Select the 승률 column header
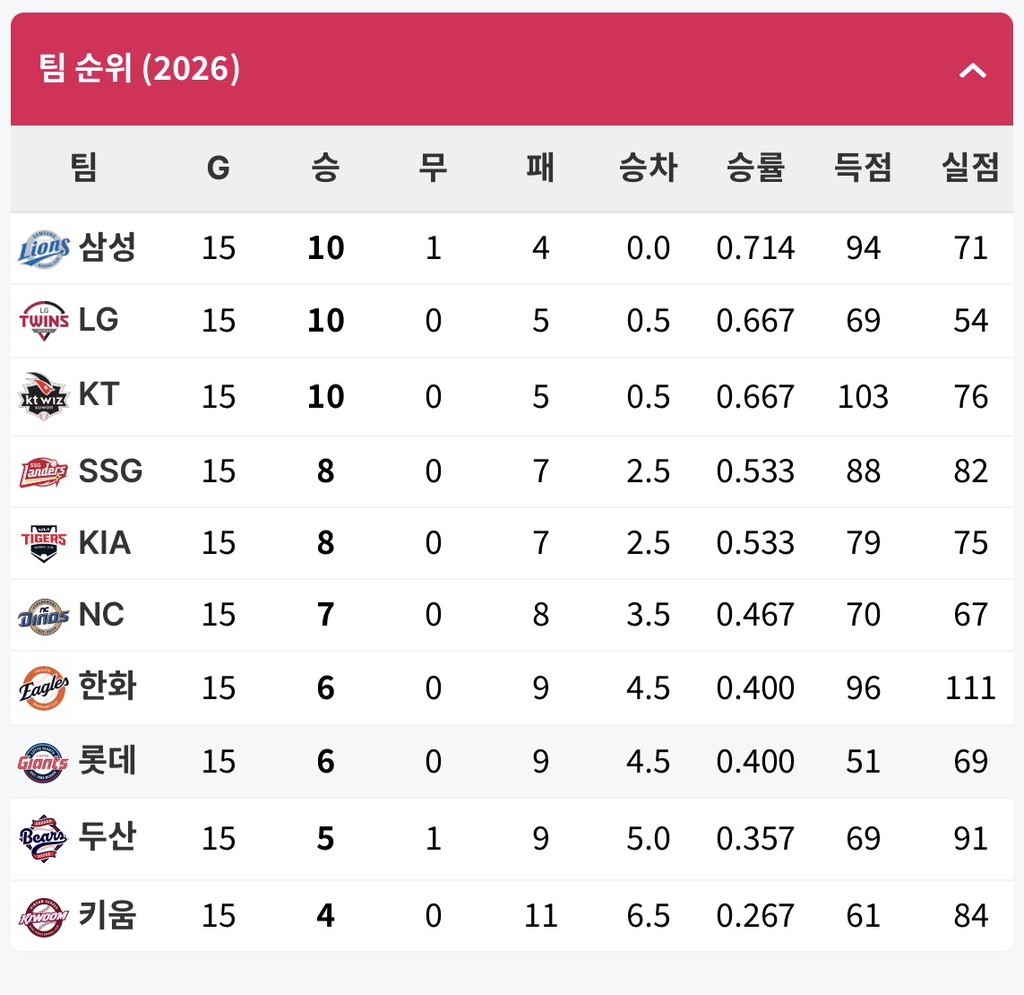 (x=755, y=168)
